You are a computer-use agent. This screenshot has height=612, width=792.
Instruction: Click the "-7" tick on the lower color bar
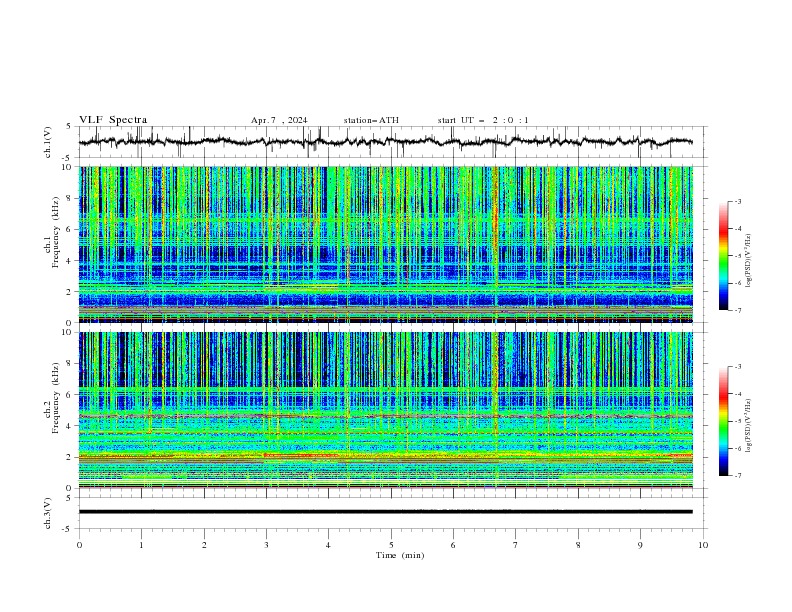coord(738,475)
